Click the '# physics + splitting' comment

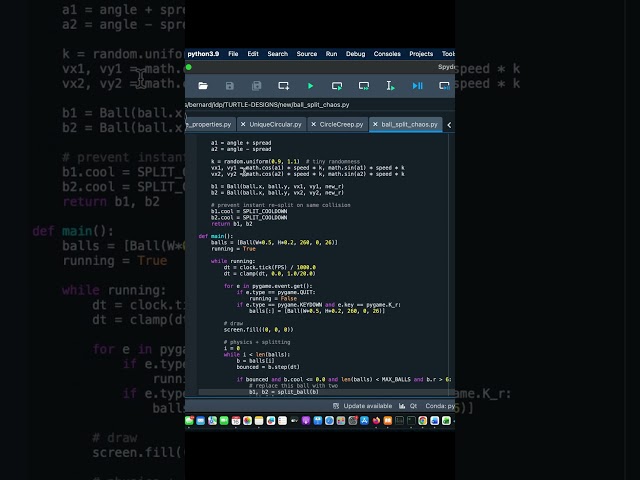pyautogui.click(x=257, y=342)
